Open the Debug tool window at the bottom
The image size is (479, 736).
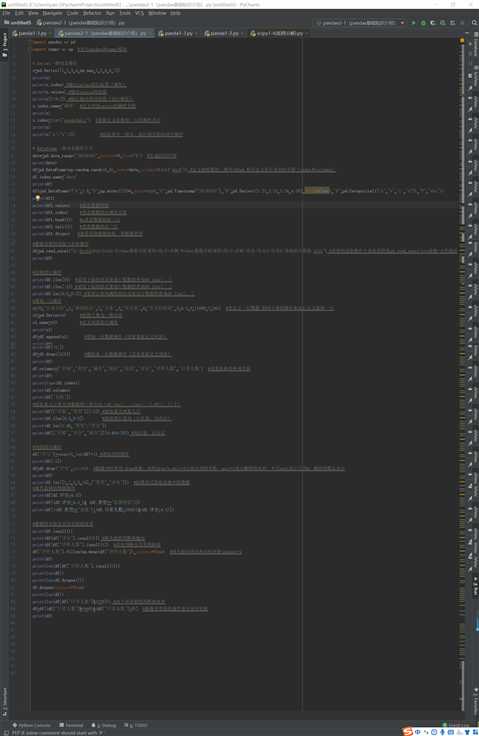(104, 725)
